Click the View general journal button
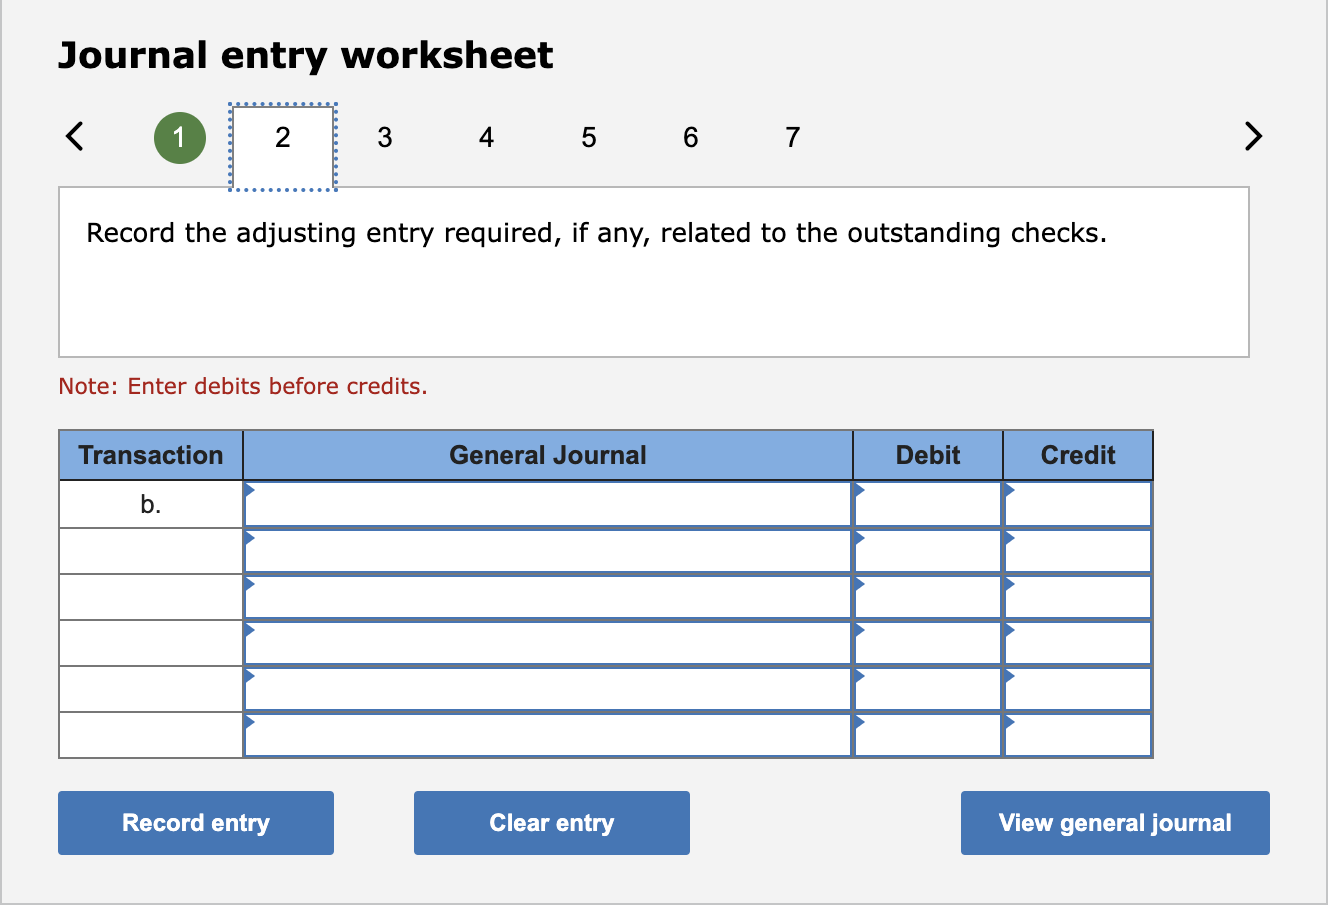Screen dimensions: 1344x914 pos(1114,822)
